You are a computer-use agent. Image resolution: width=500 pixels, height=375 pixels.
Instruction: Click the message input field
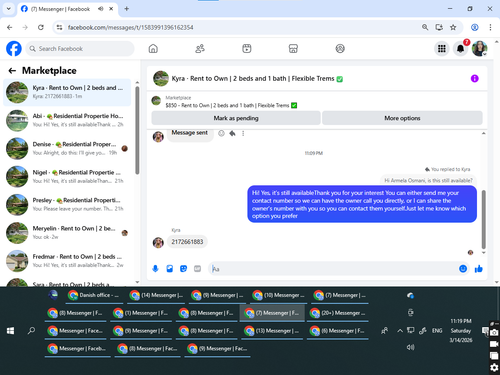coord(333,269)
